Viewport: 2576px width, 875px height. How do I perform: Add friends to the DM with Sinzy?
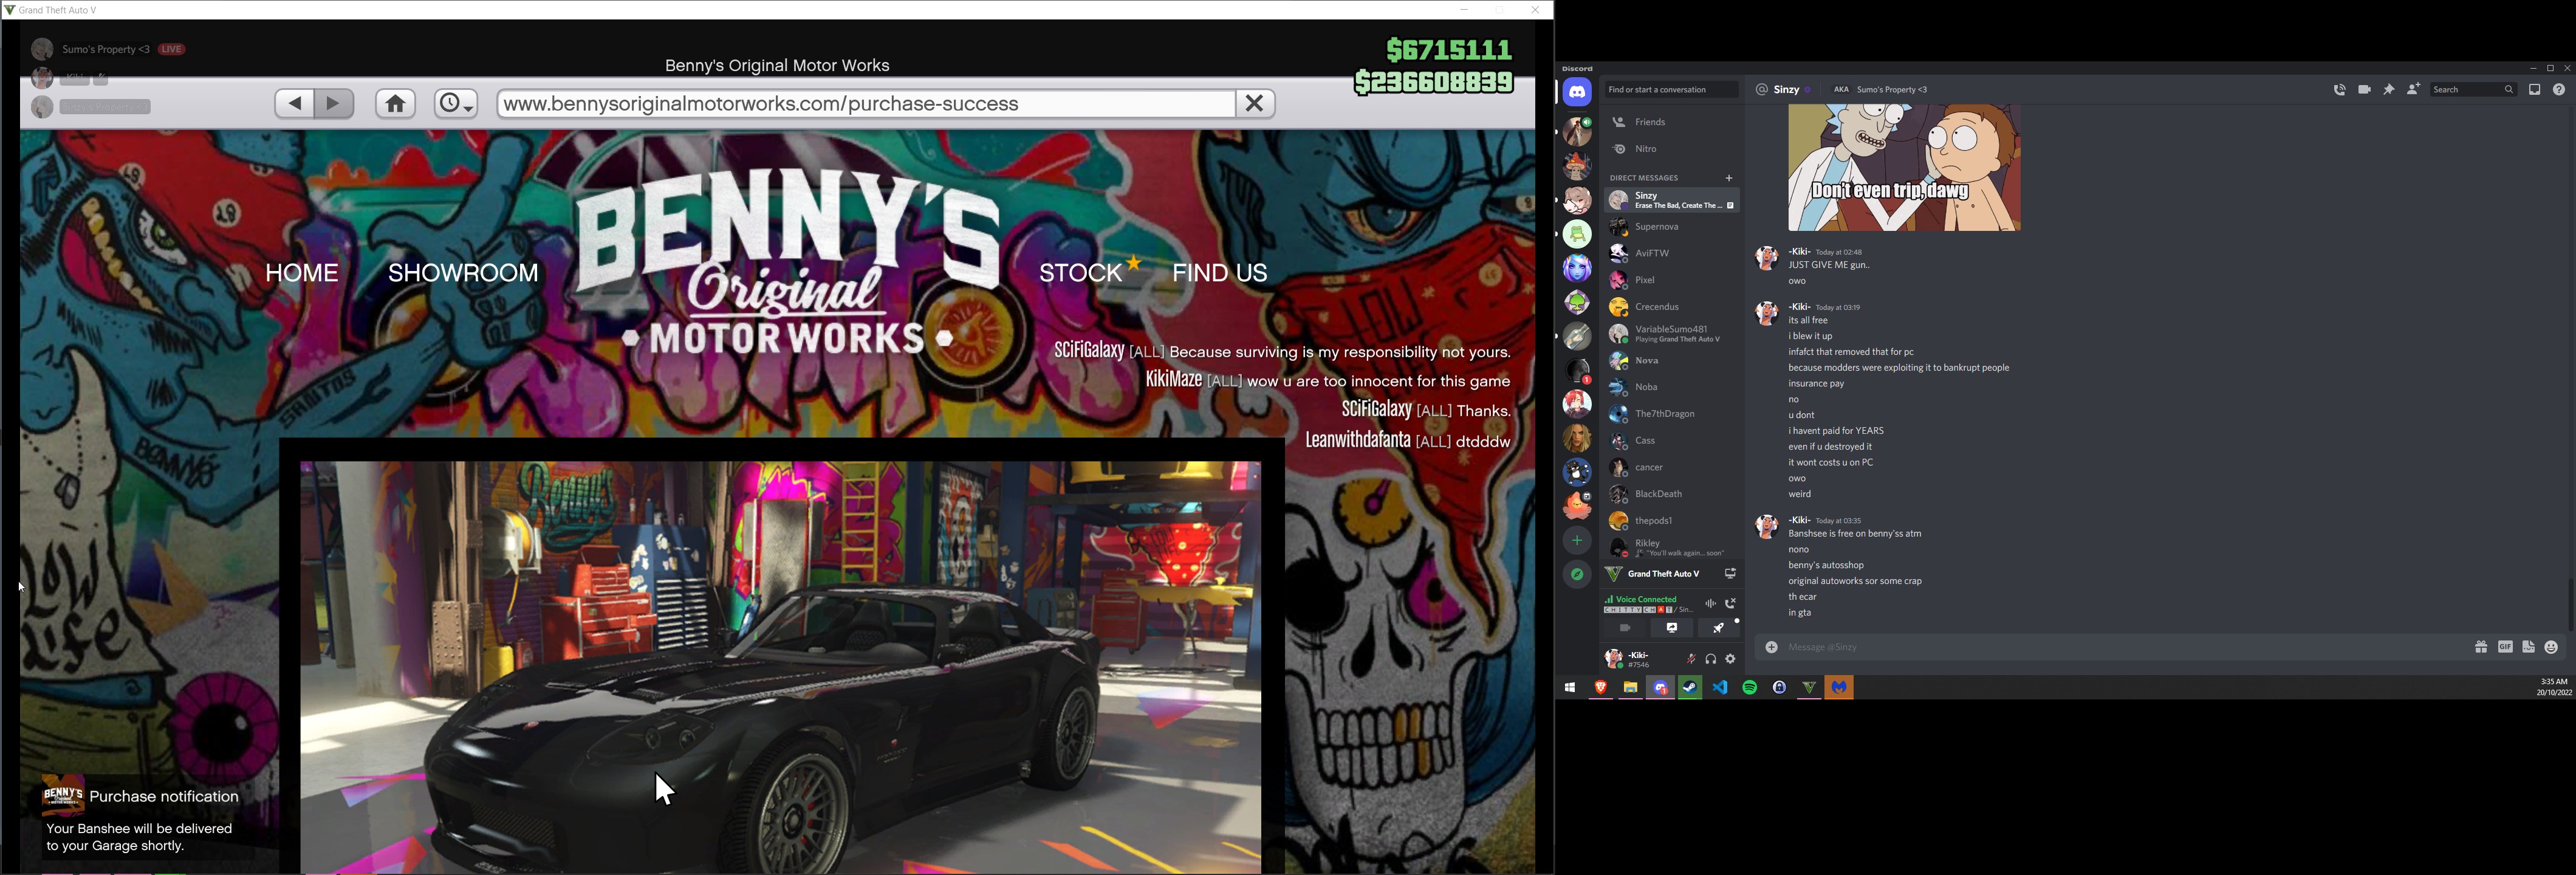[2413, 90]
